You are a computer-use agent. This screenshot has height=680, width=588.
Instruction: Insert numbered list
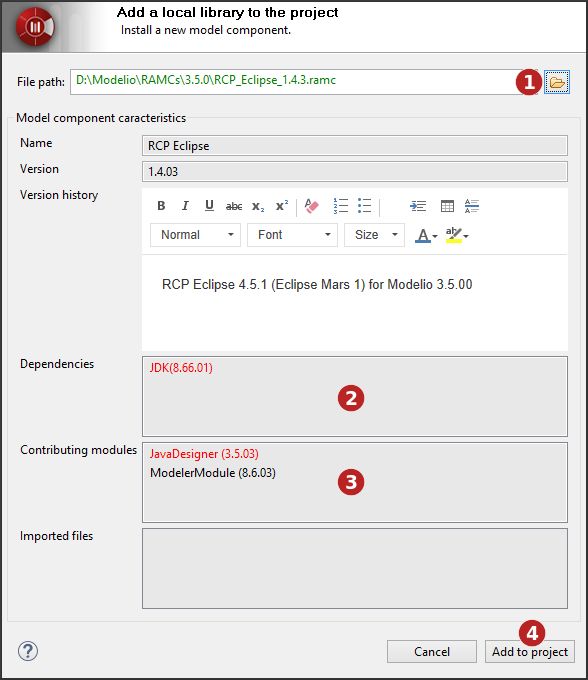point(341,206)
